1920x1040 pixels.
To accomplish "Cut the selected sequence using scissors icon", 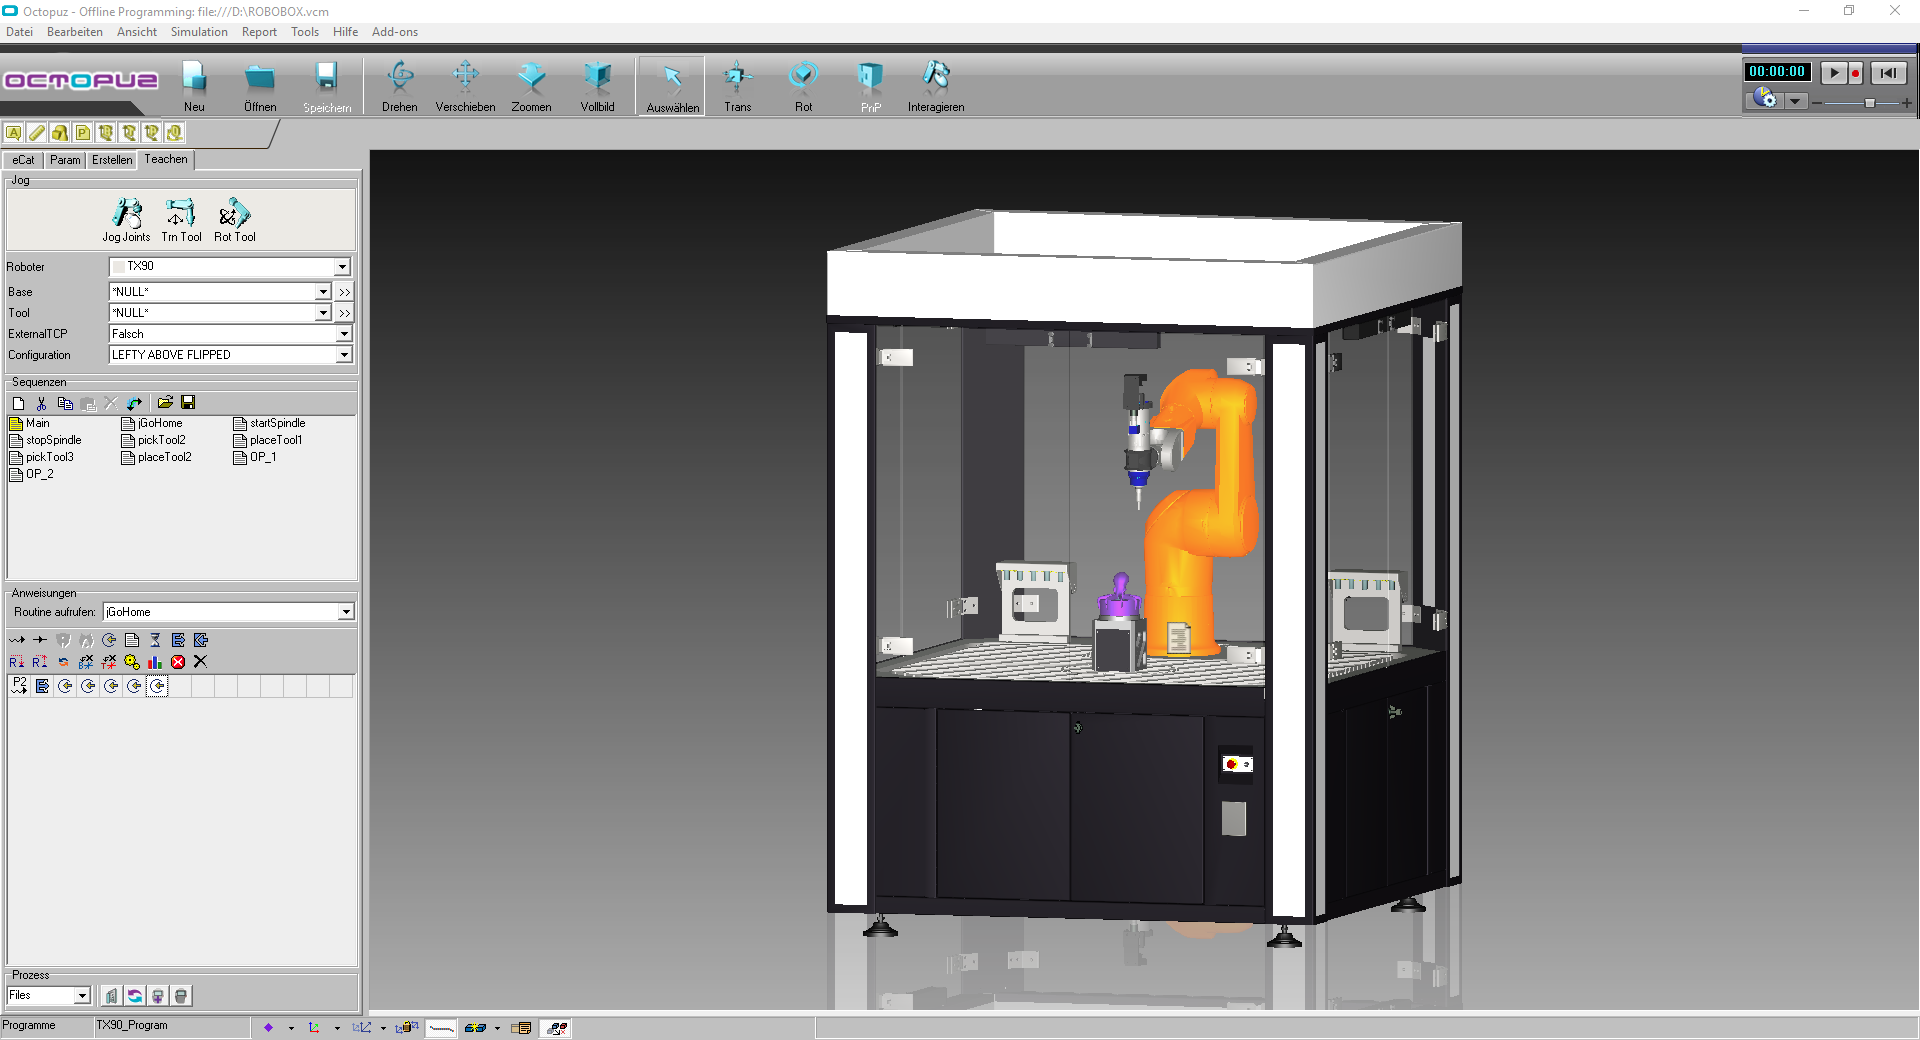I will [41, 403].
